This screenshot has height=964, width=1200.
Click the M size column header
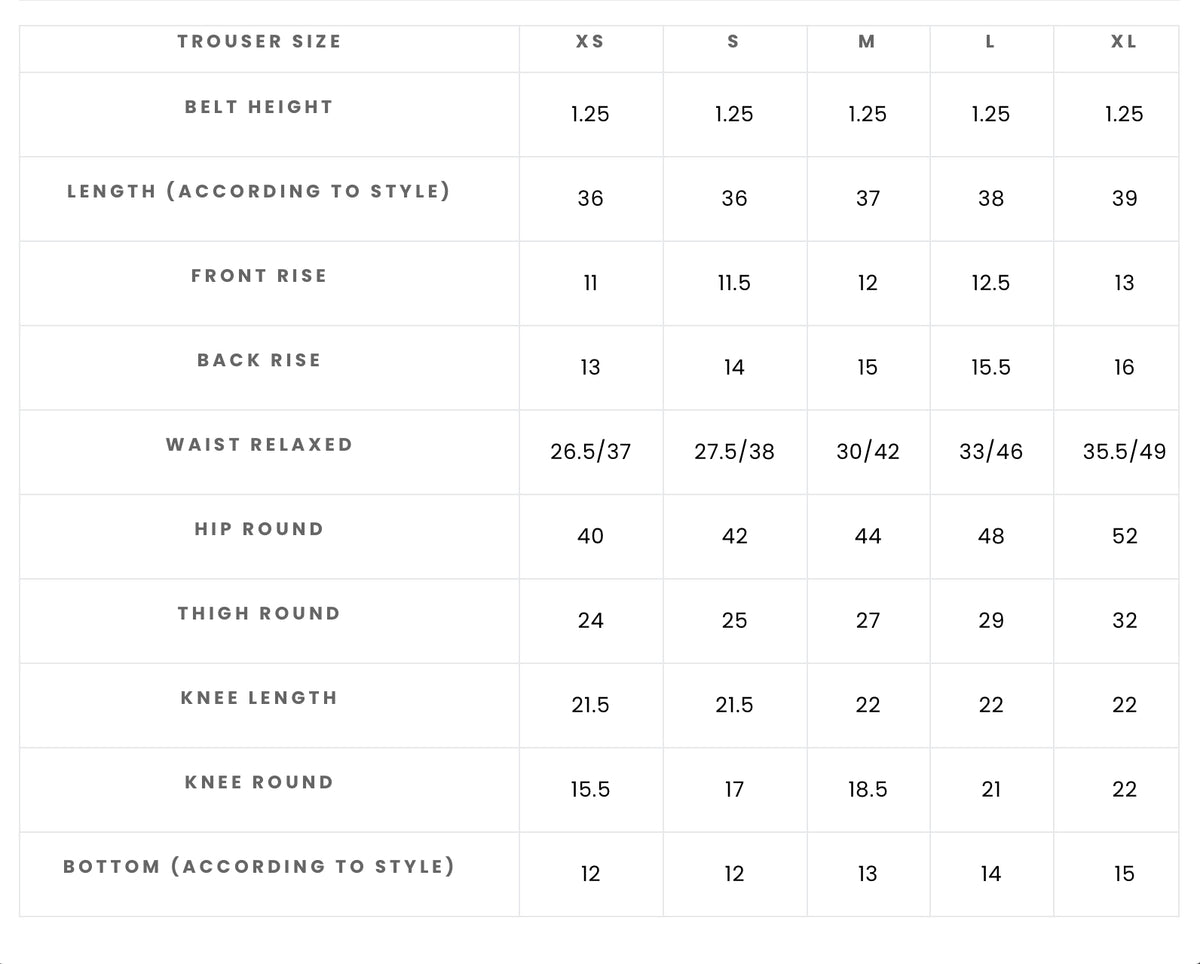(x=867, y=42)
